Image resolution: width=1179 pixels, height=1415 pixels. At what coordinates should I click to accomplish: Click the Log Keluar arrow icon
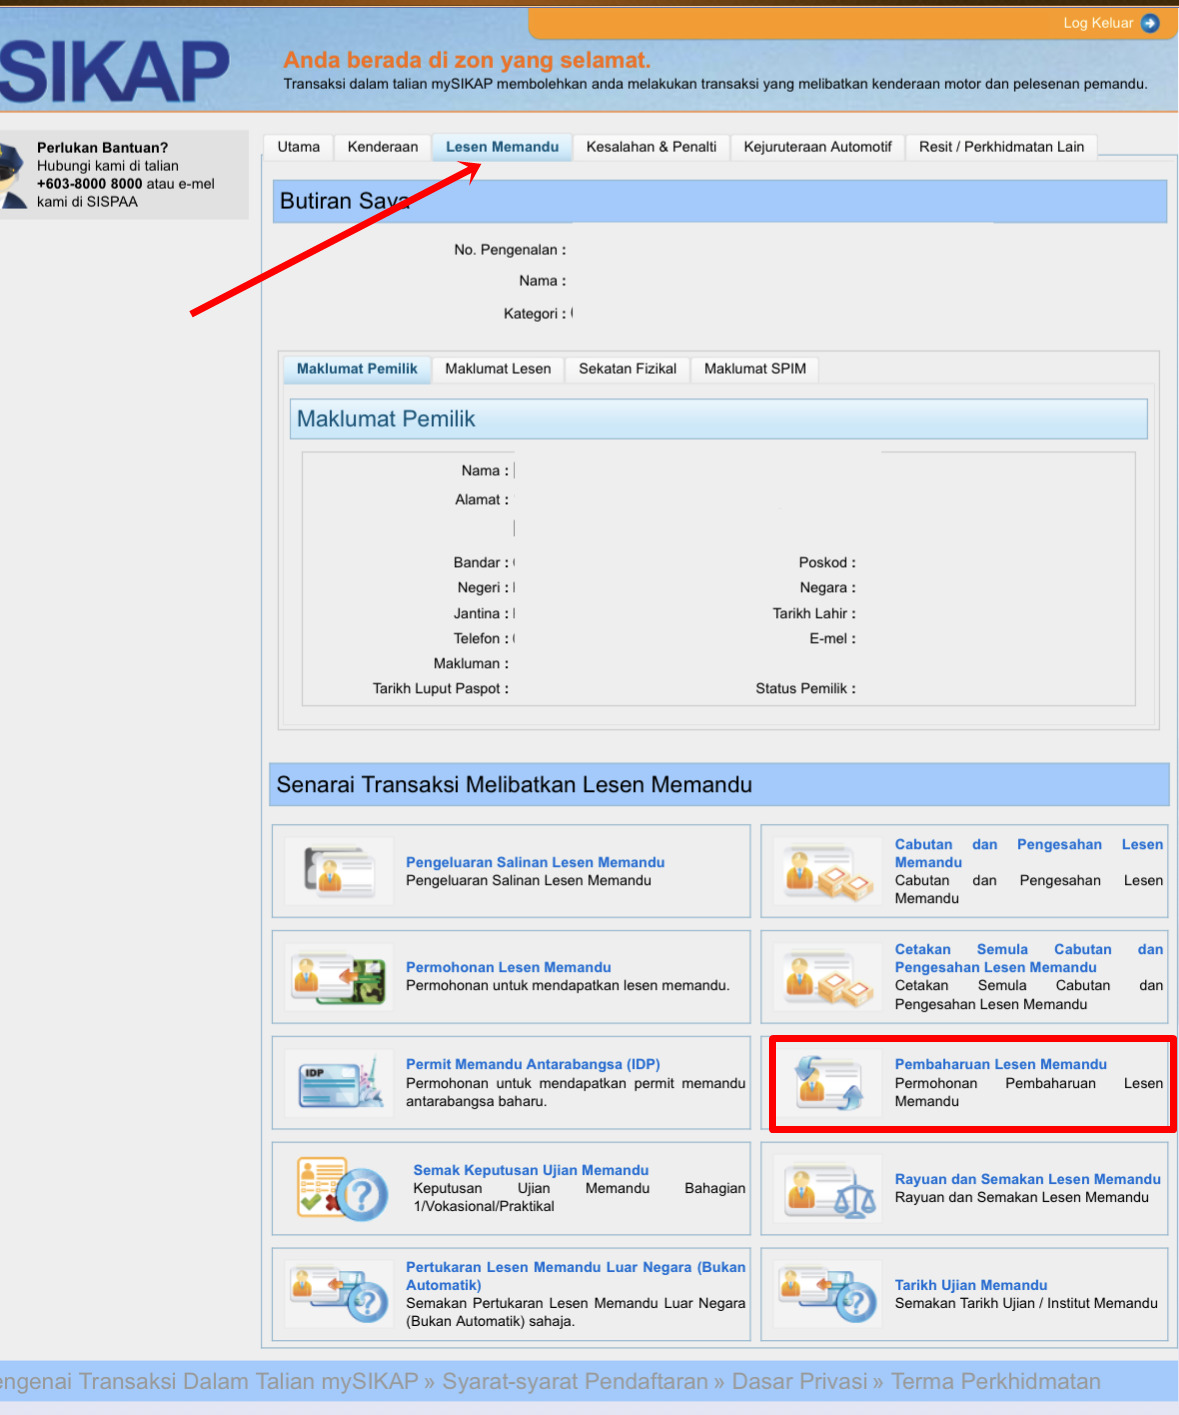(1150, 23)
